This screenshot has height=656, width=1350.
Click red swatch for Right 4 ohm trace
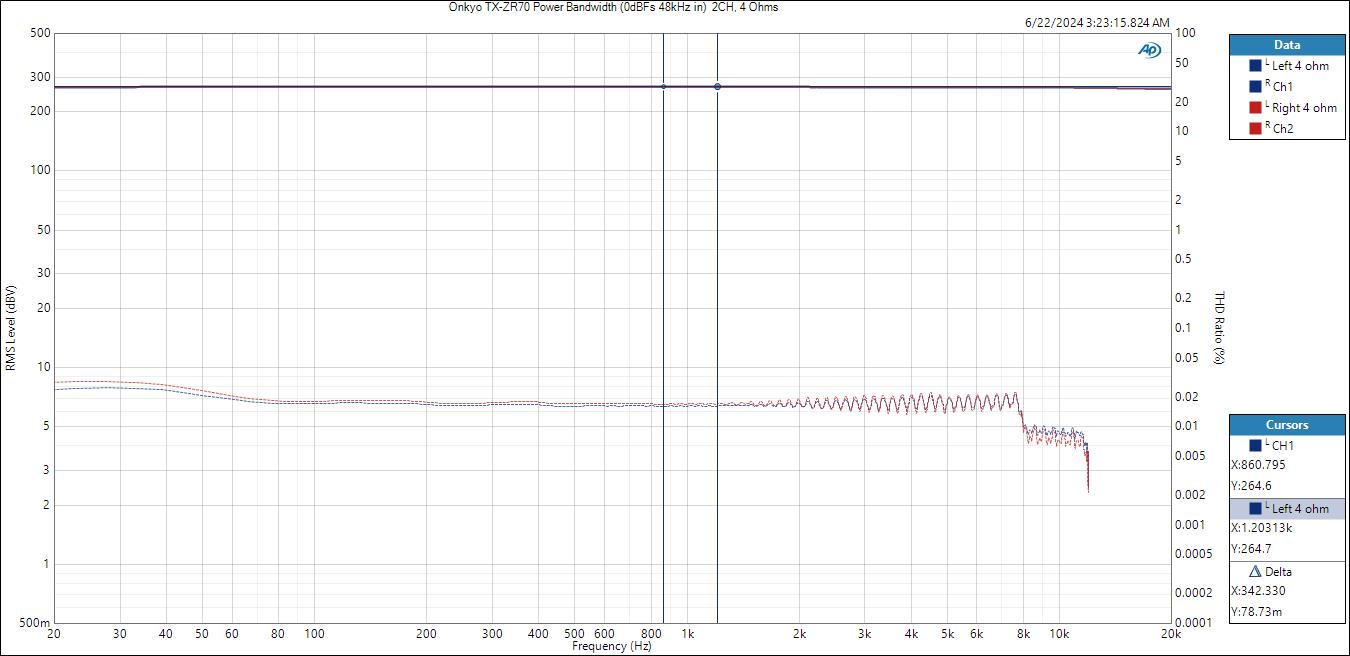coord(1255,108)
